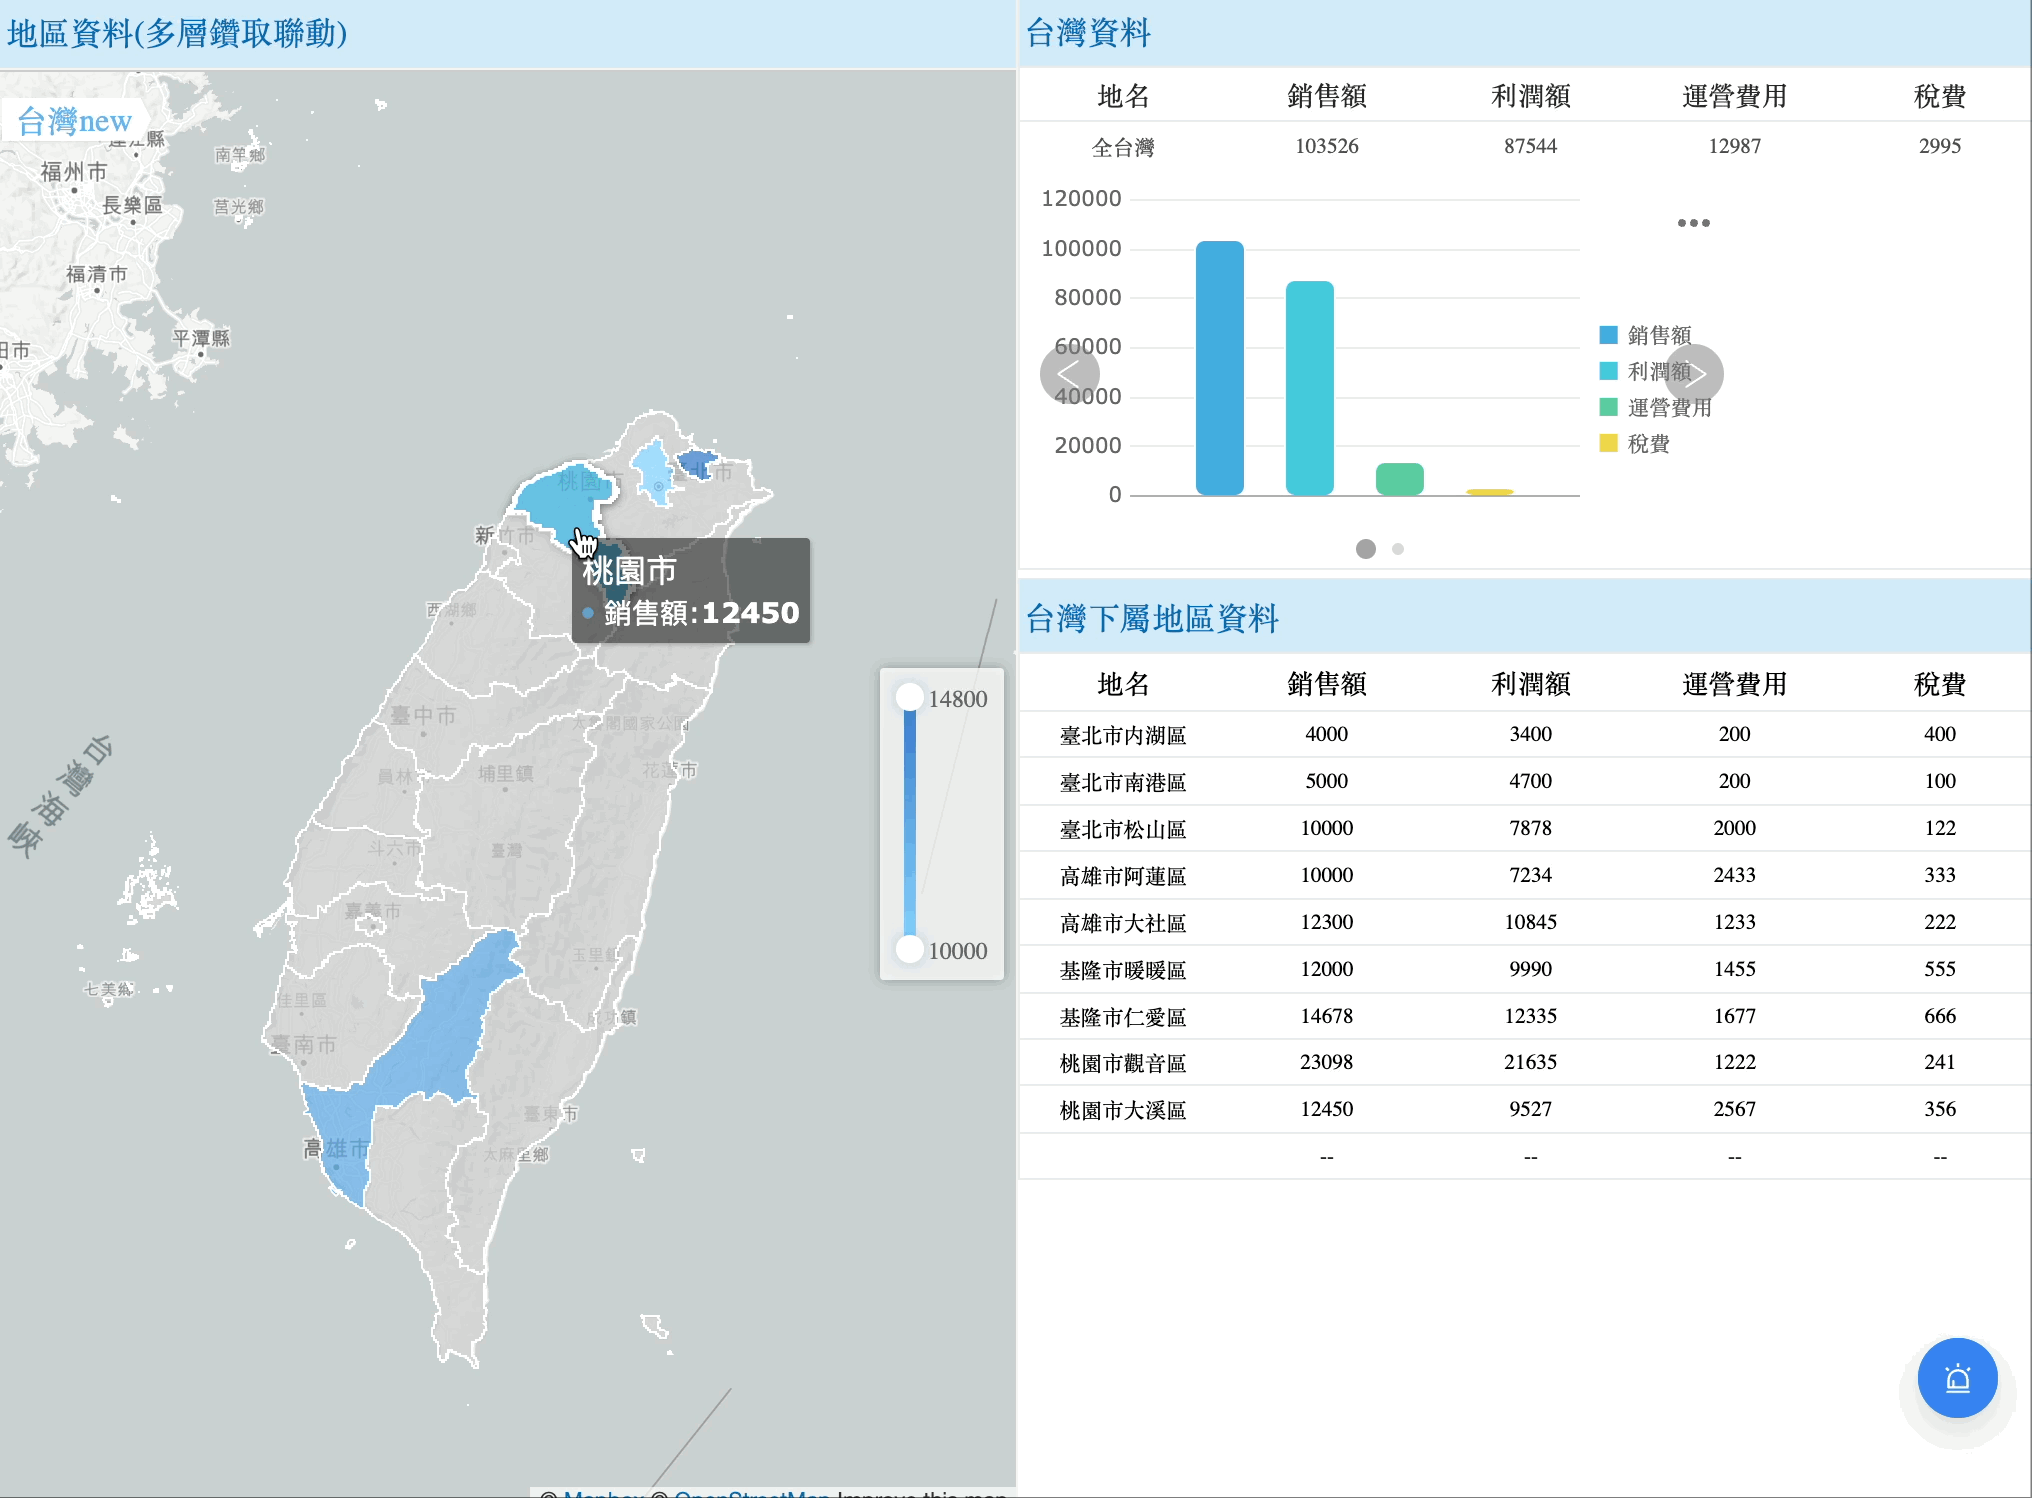2032x1498 pixels.
Task: Click the top handle of the map range slider
Action: [x=909, y=697]
